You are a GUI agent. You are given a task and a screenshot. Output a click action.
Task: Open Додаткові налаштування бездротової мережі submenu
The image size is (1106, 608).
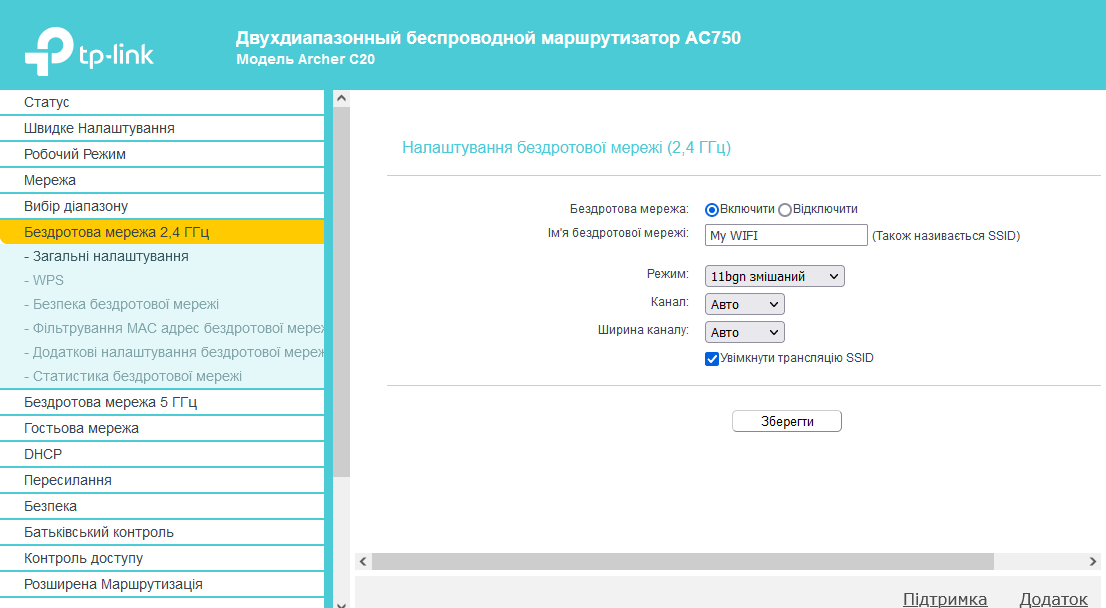click(174, 352)
